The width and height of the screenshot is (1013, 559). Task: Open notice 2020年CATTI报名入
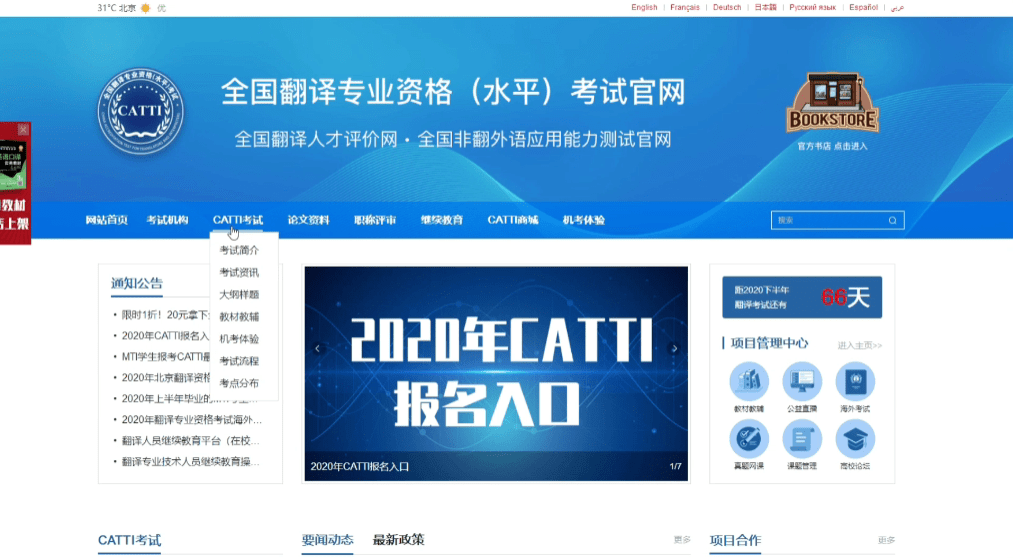166,335
